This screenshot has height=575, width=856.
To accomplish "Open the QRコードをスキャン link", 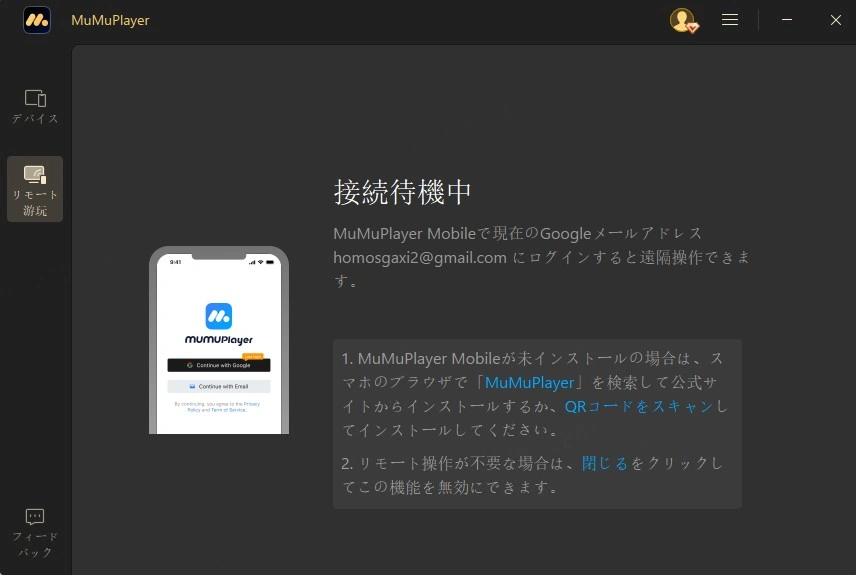I will 639,406.
